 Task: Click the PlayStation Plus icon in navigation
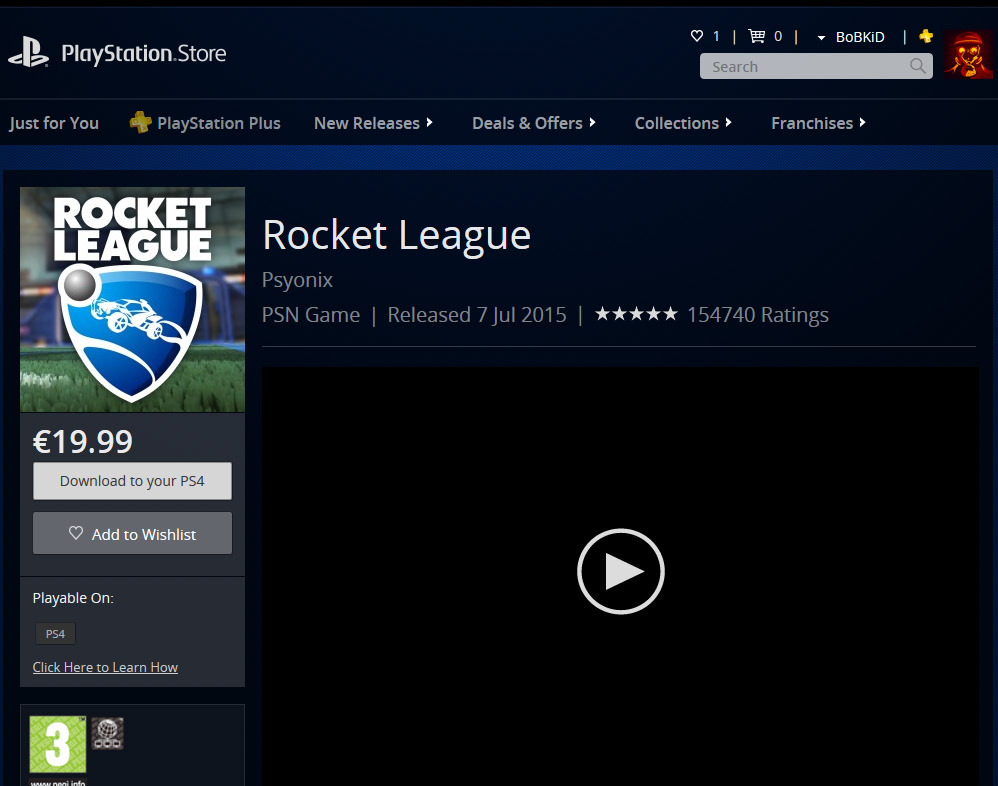pyautogui.click(x=141, y=122)
